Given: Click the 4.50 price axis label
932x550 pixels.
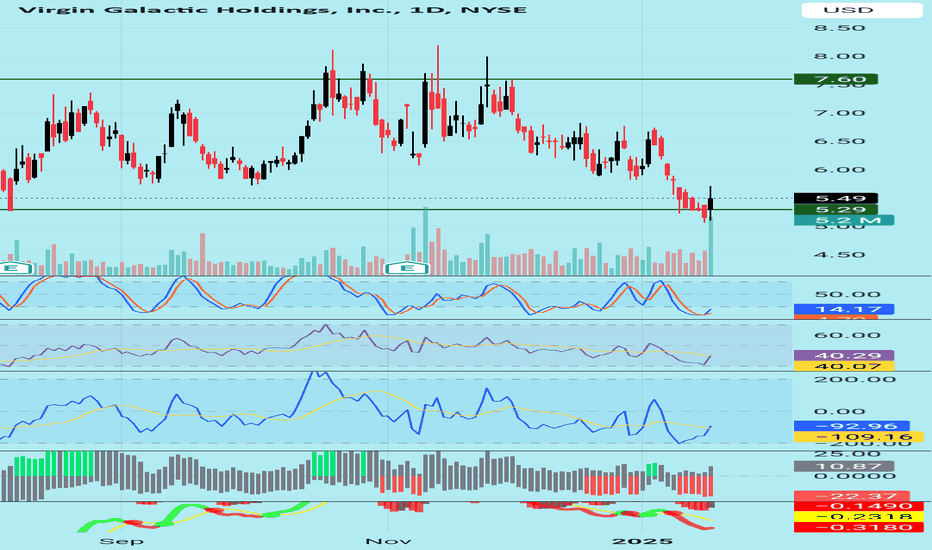Looking at the screenshot, I should click(x=839, y=255).
